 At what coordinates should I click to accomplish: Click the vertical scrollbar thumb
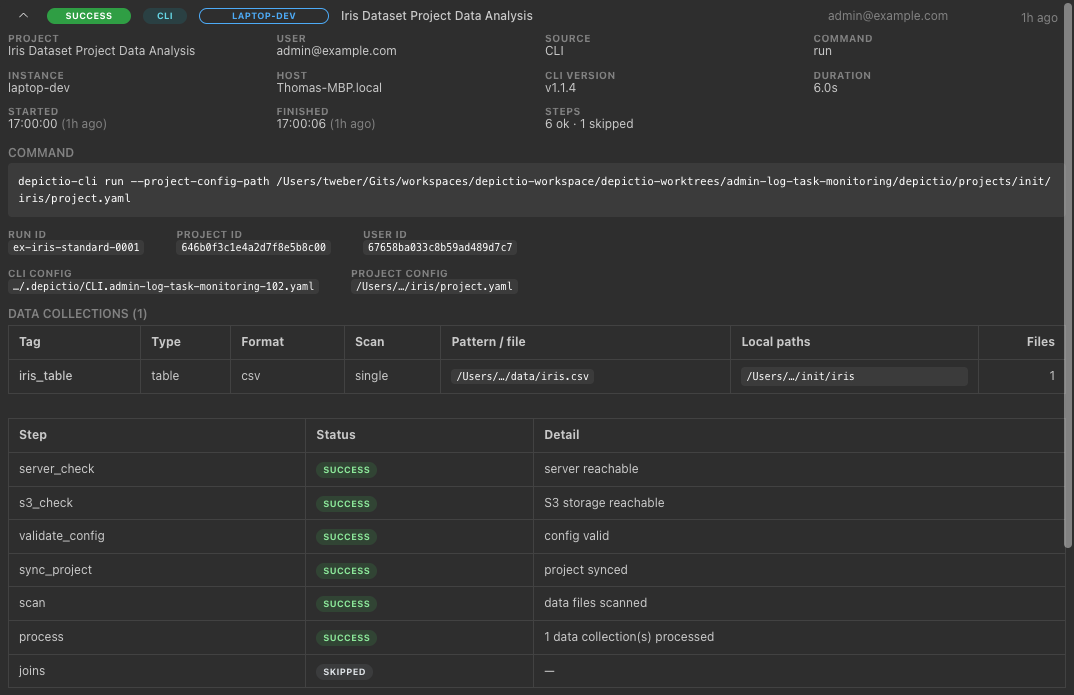[1069, 274]
